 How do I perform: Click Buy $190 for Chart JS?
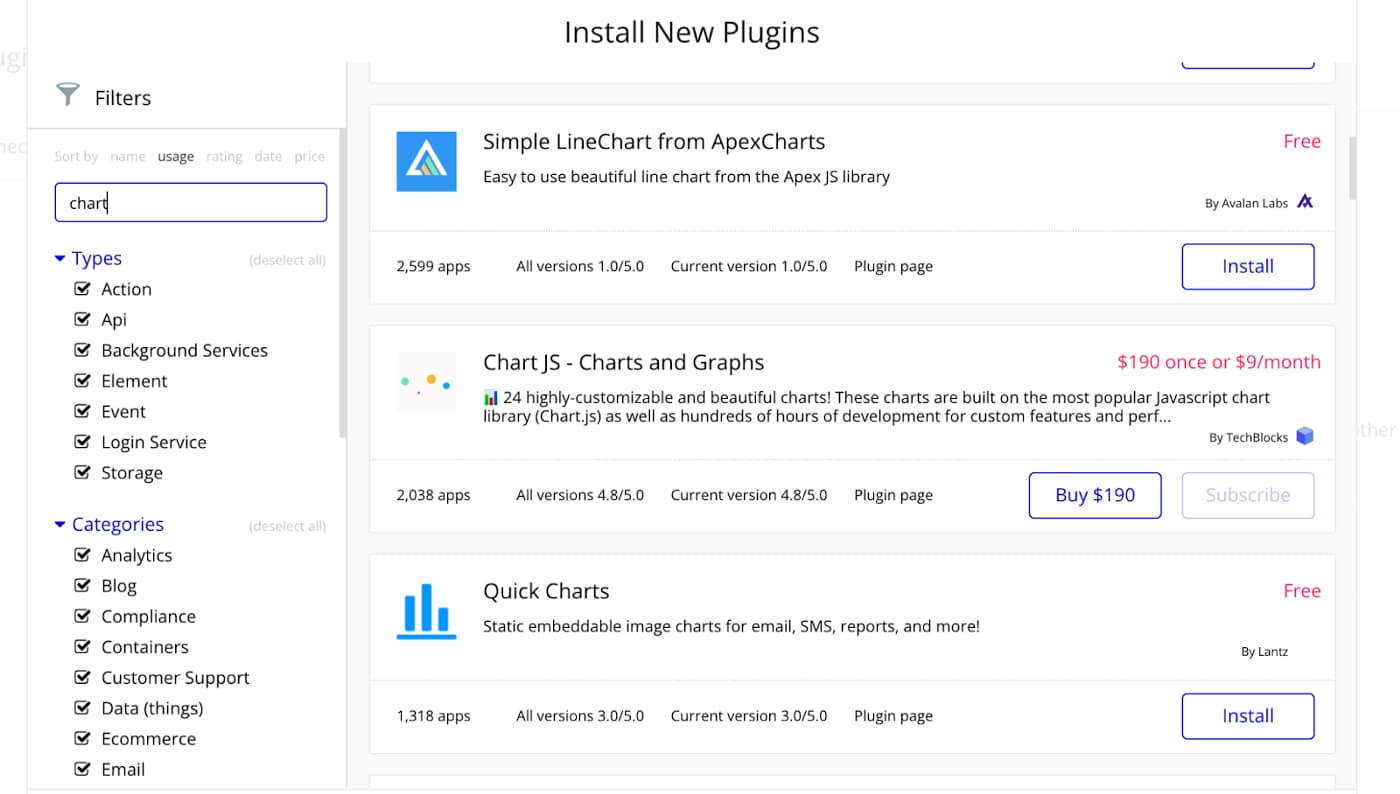tap(1095, 495)
